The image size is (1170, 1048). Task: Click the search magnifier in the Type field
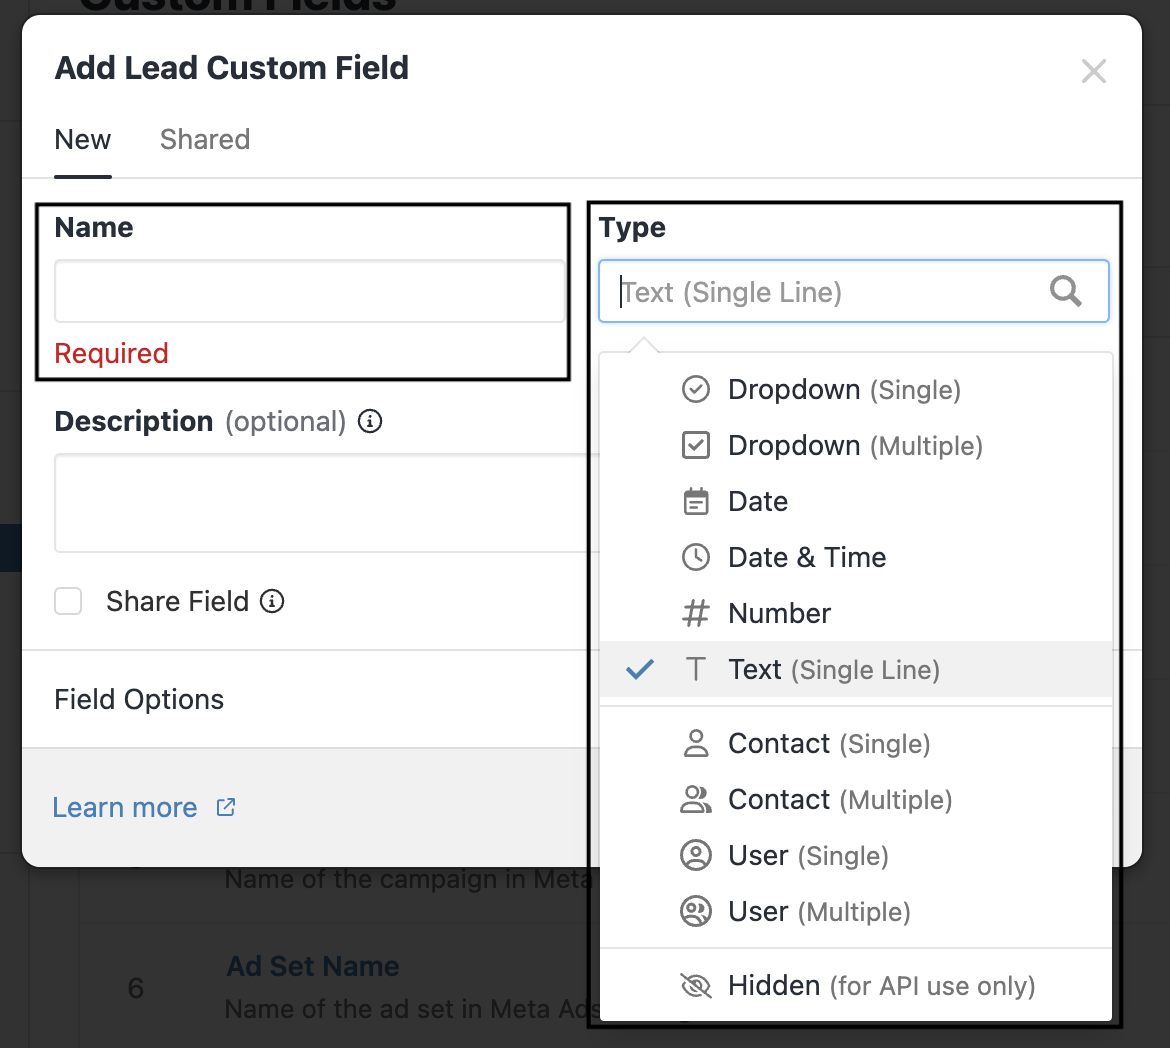pos(1065,291)
